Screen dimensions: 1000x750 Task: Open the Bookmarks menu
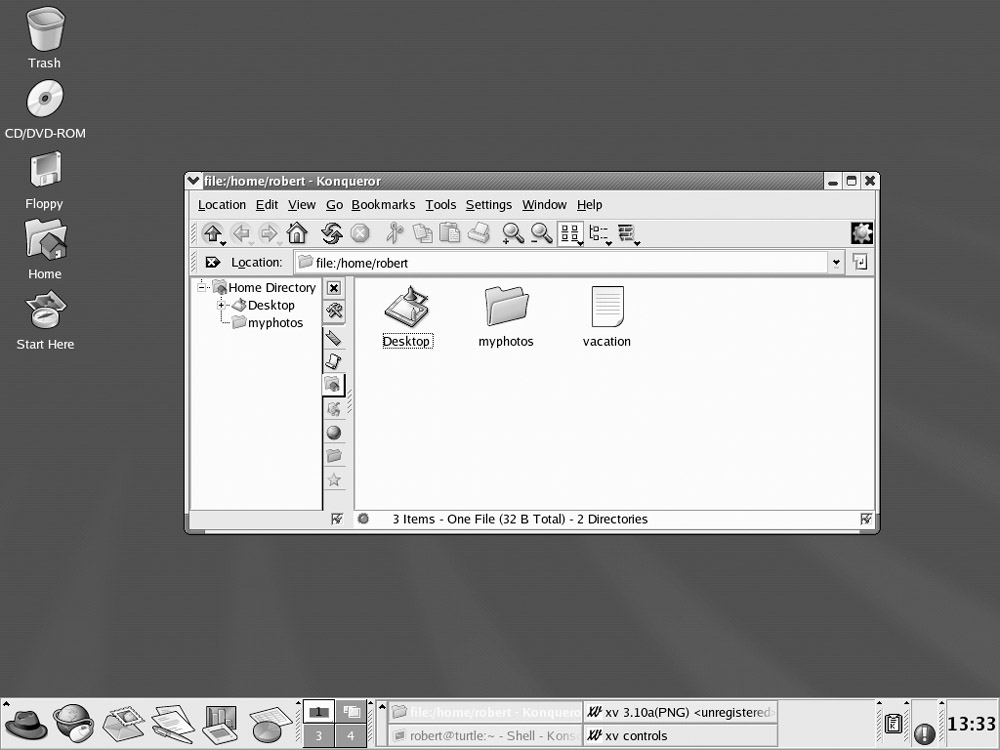[383, 205]
